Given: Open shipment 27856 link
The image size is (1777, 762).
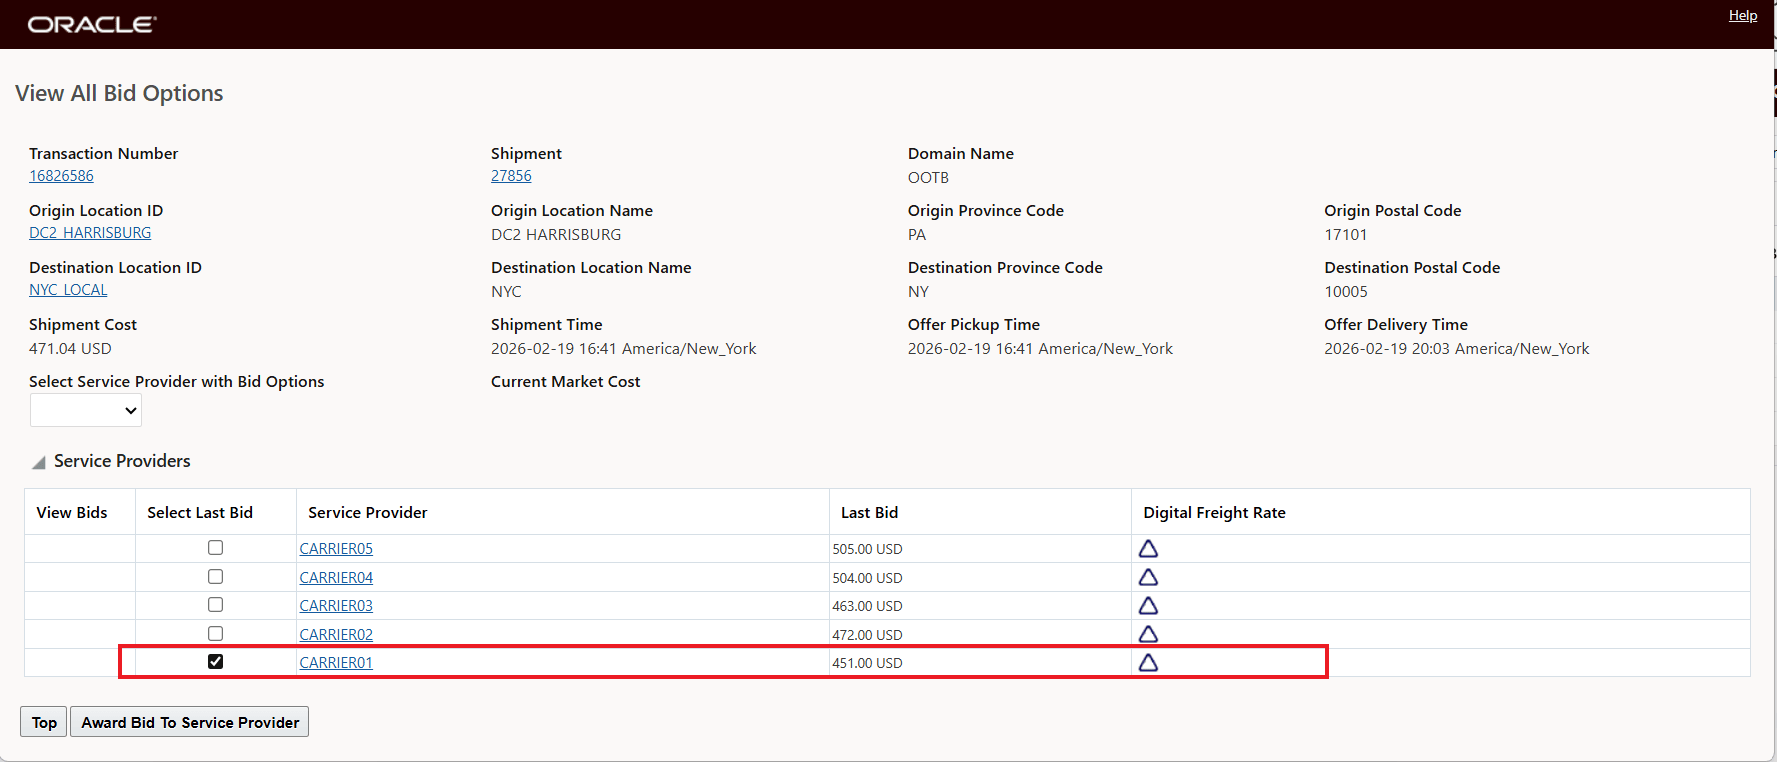Looking at the screenshot, I should (511, 176).
